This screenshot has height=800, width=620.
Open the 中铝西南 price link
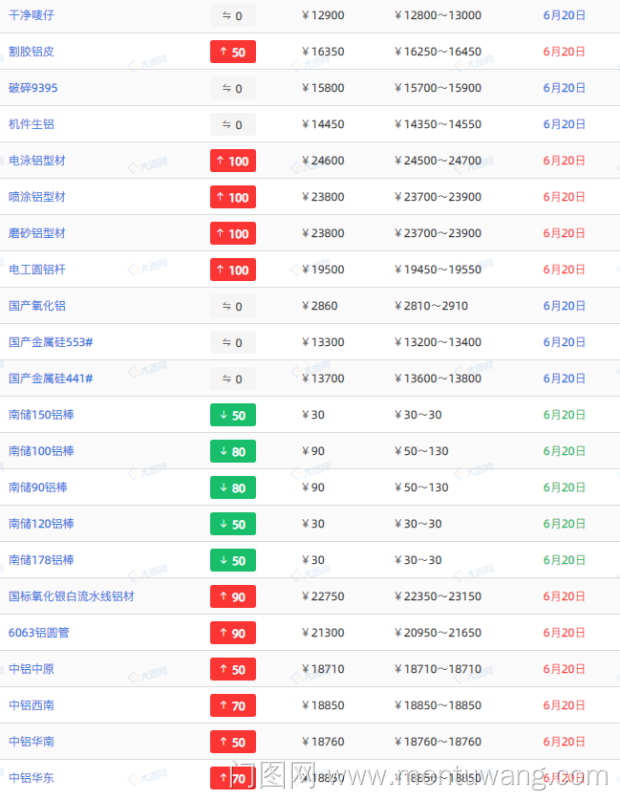click(x=31, y=705)
